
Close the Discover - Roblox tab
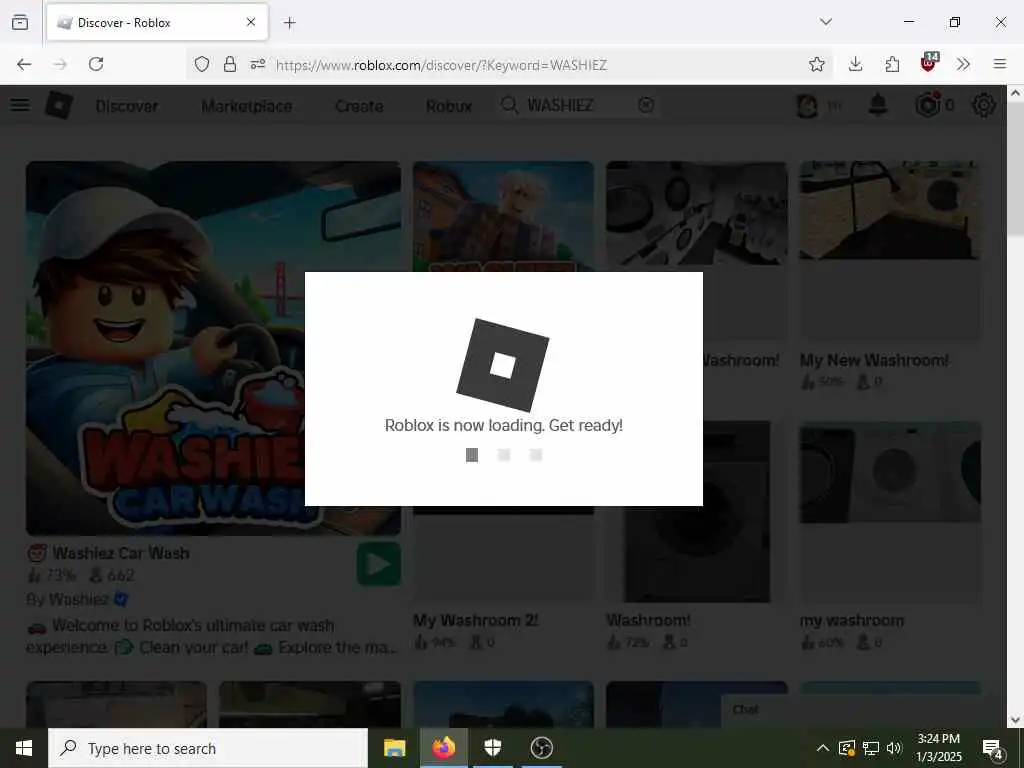[x=251, y=22]
